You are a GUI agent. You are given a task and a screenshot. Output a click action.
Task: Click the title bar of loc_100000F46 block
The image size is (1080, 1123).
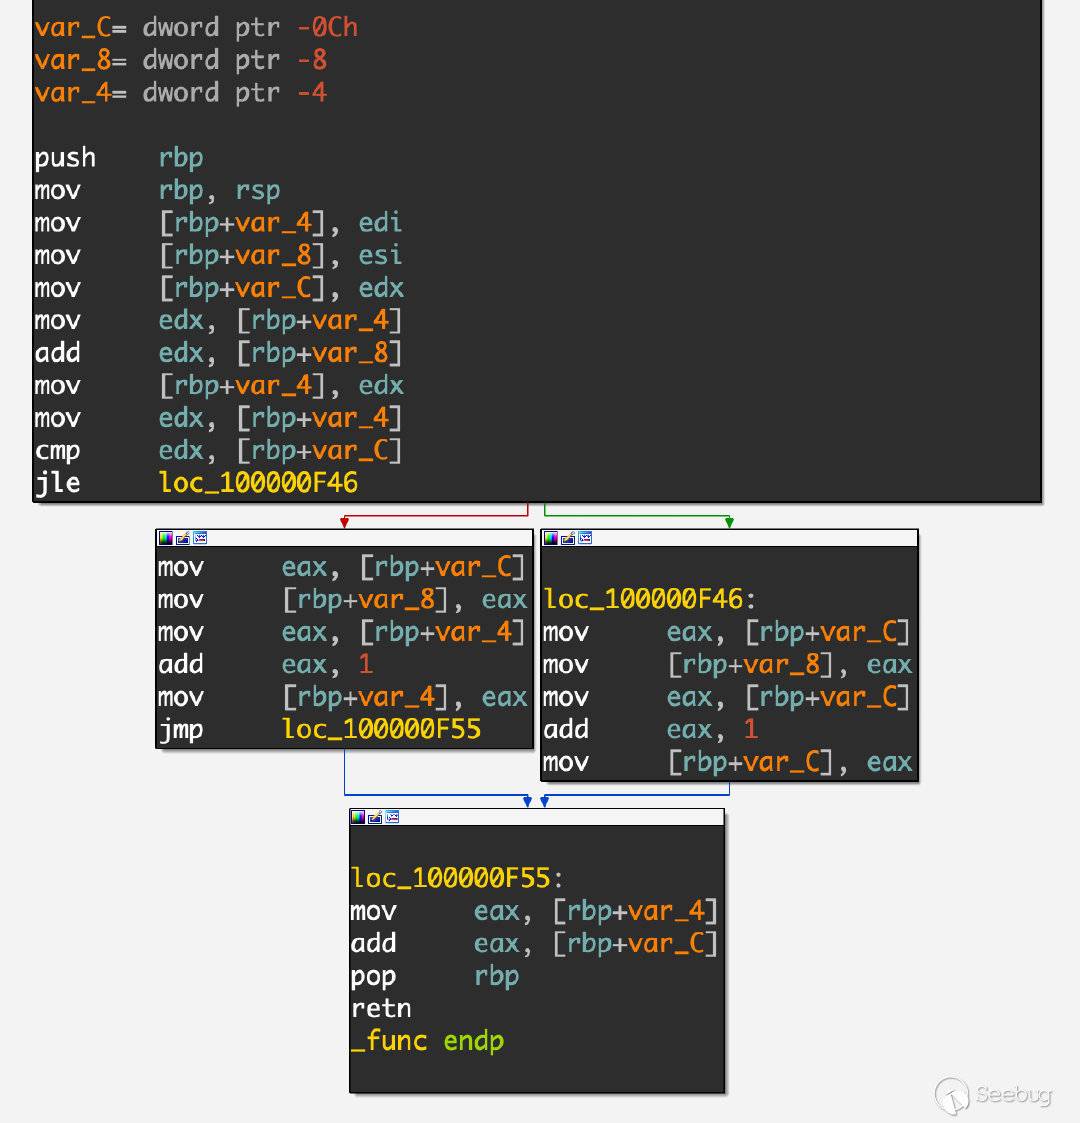click(729, 538)
